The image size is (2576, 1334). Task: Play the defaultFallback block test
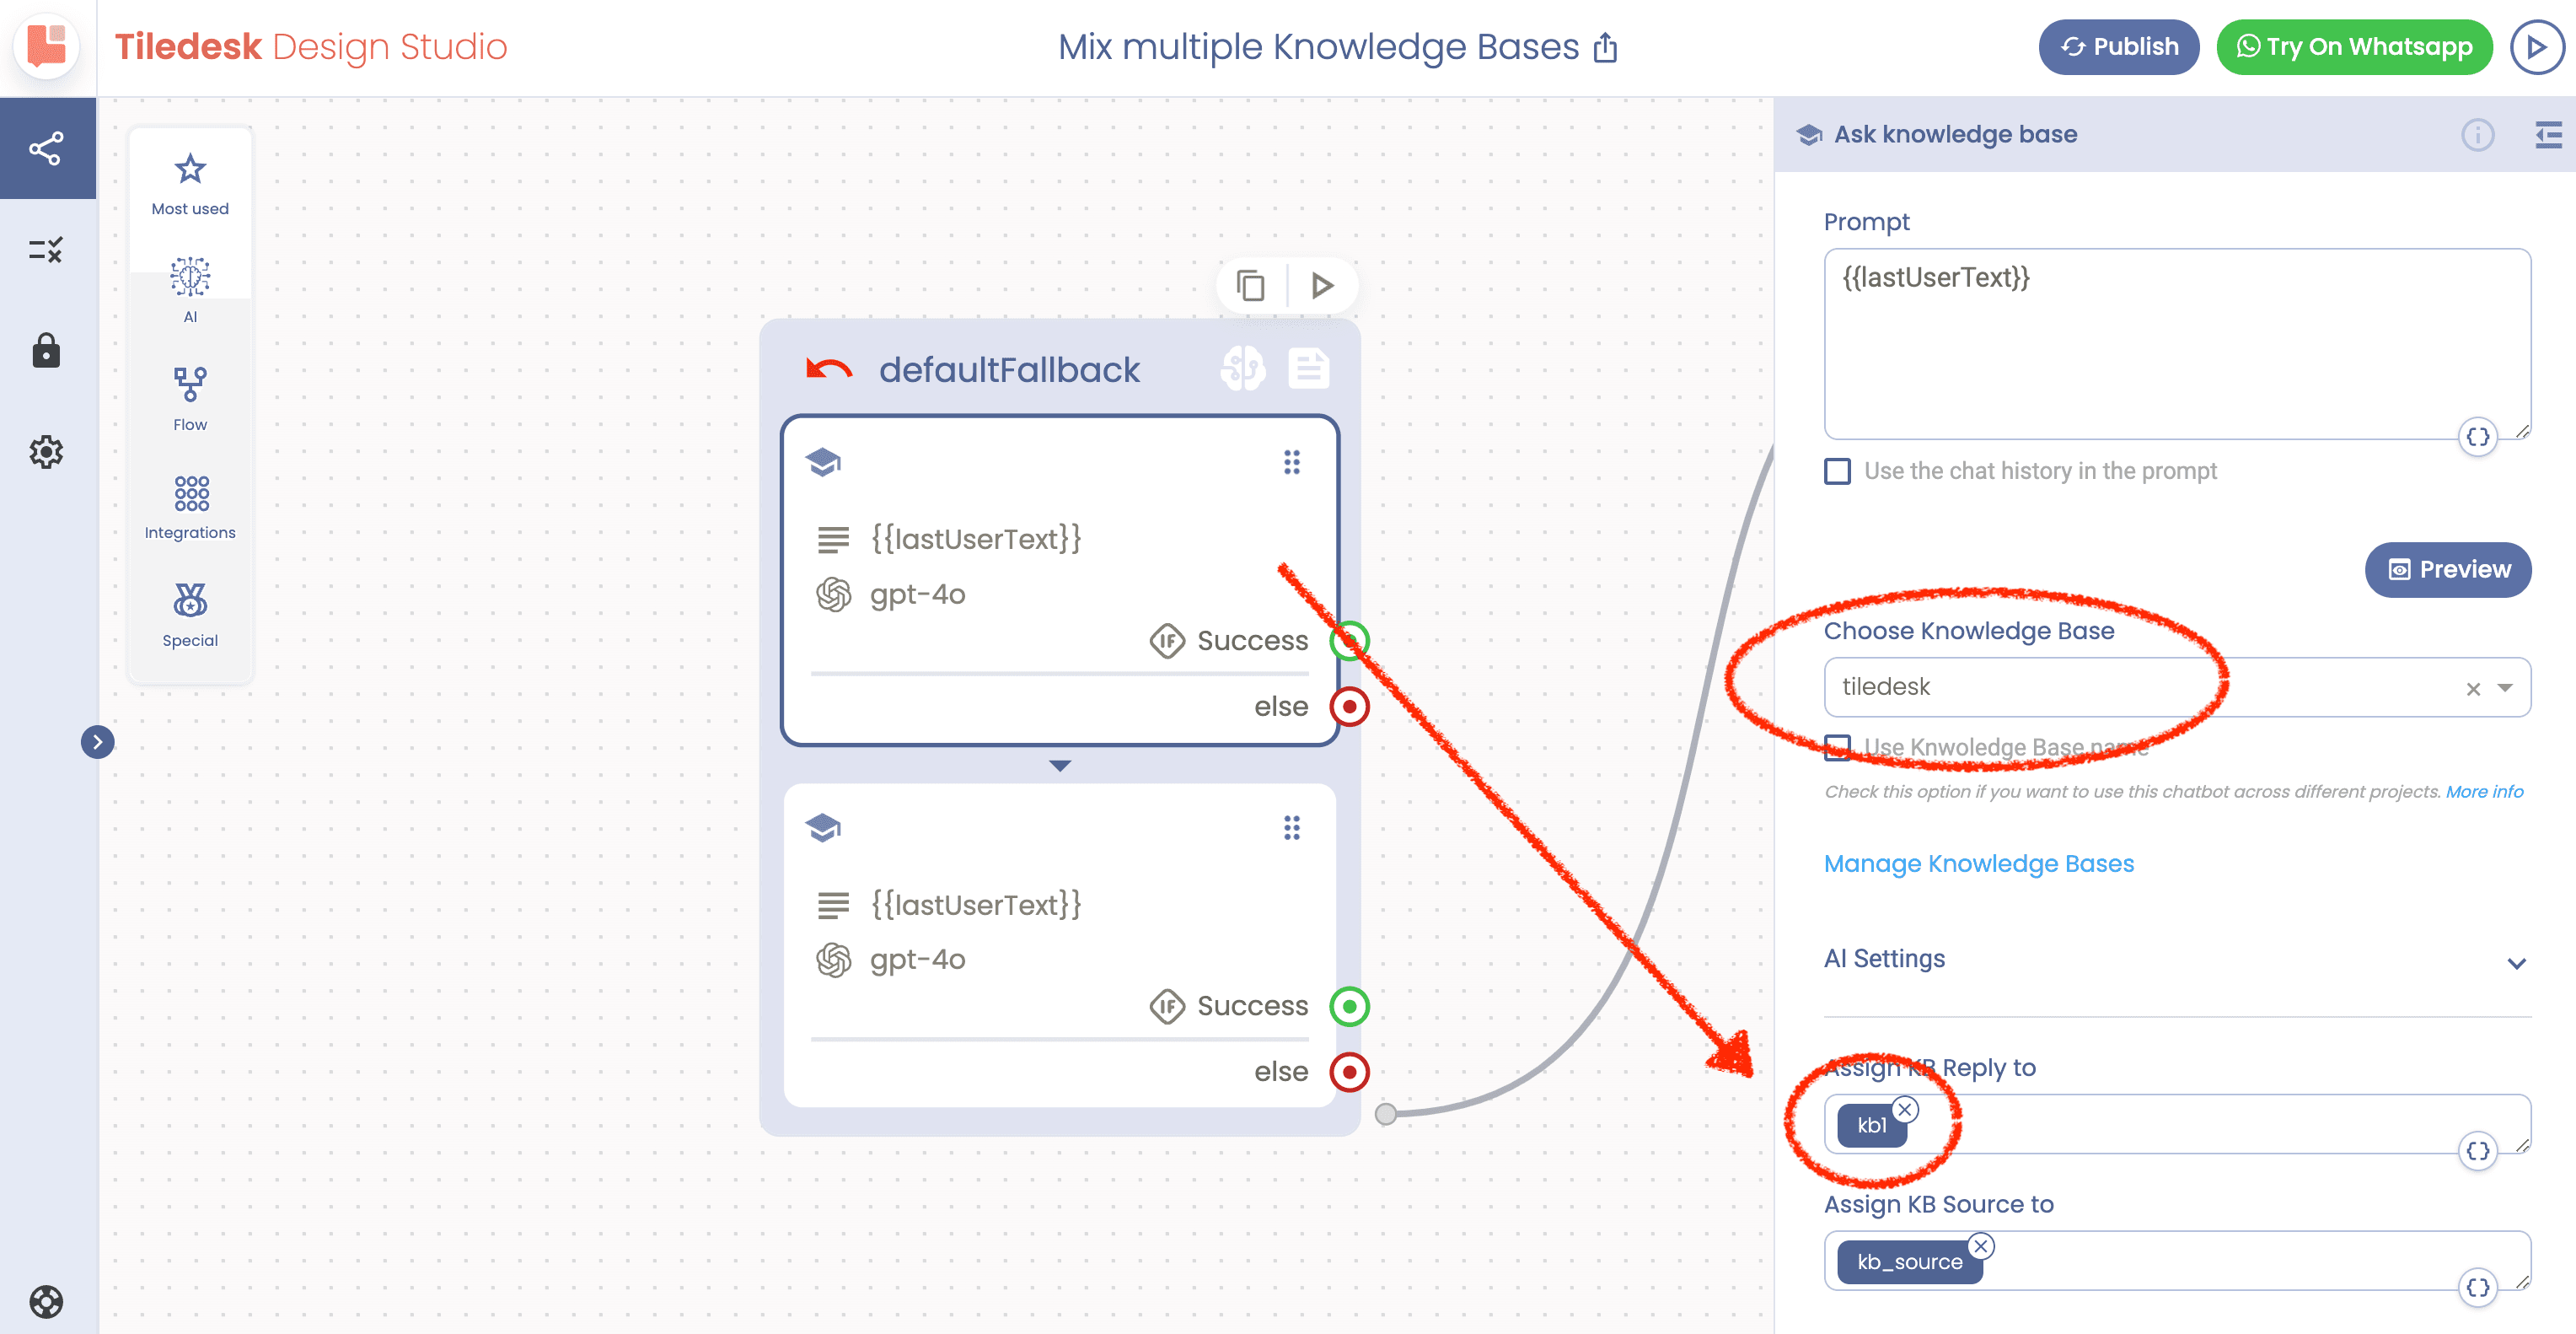click(1322, 286)
